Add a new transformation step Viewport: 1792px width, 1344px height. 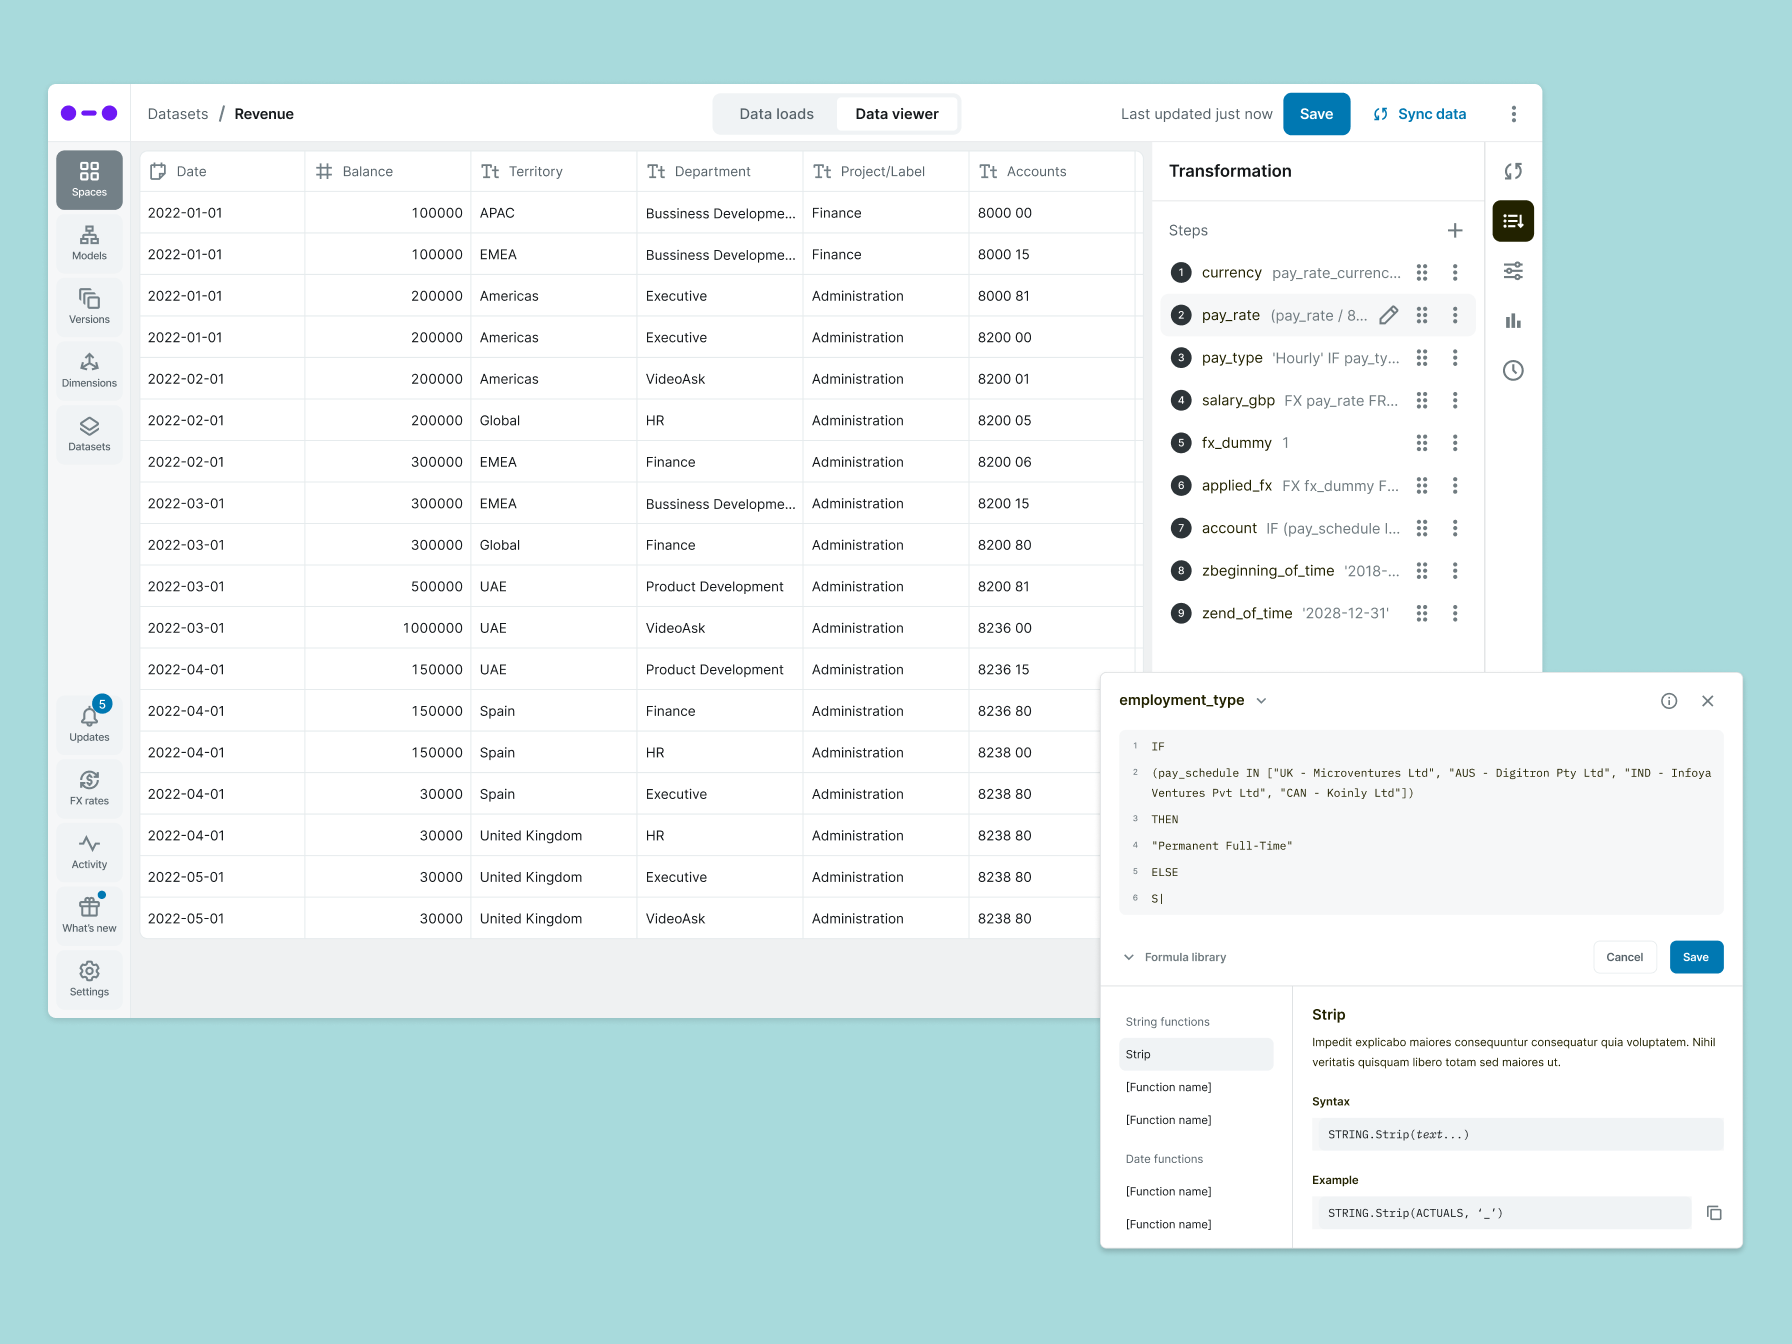click(1455, 231)
